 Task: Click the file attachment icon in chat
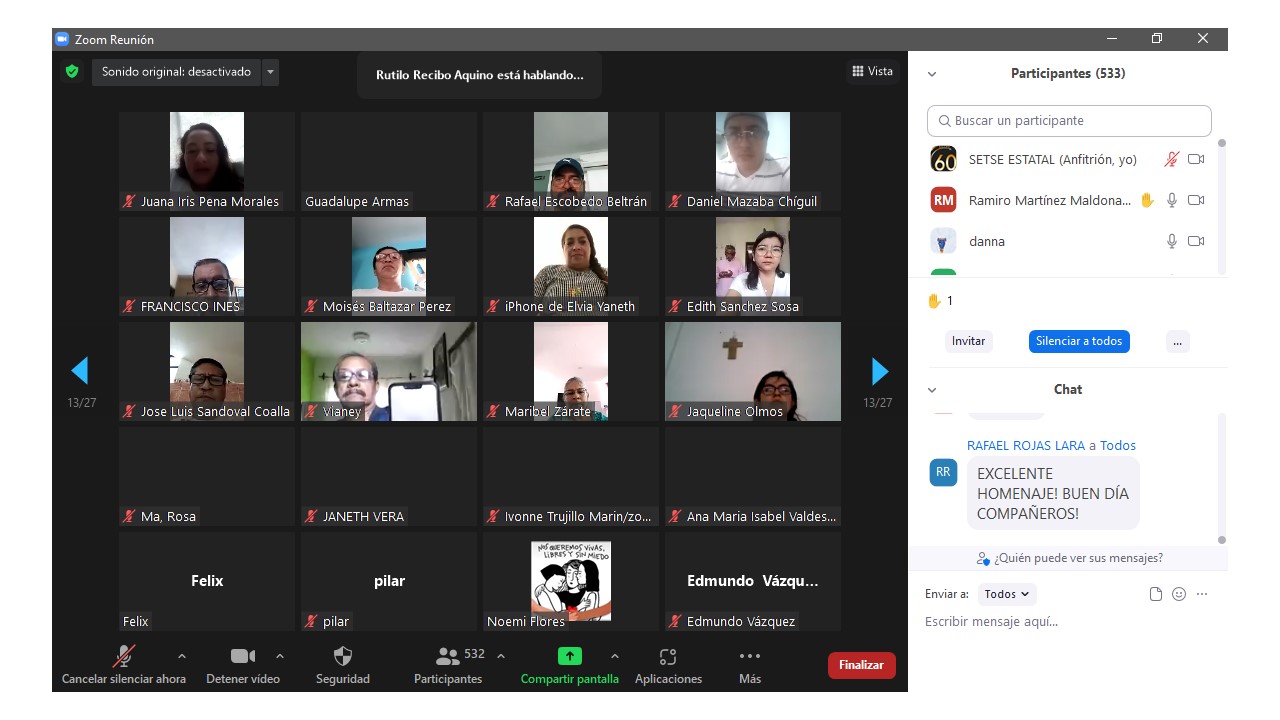[x=1156, y=594]
